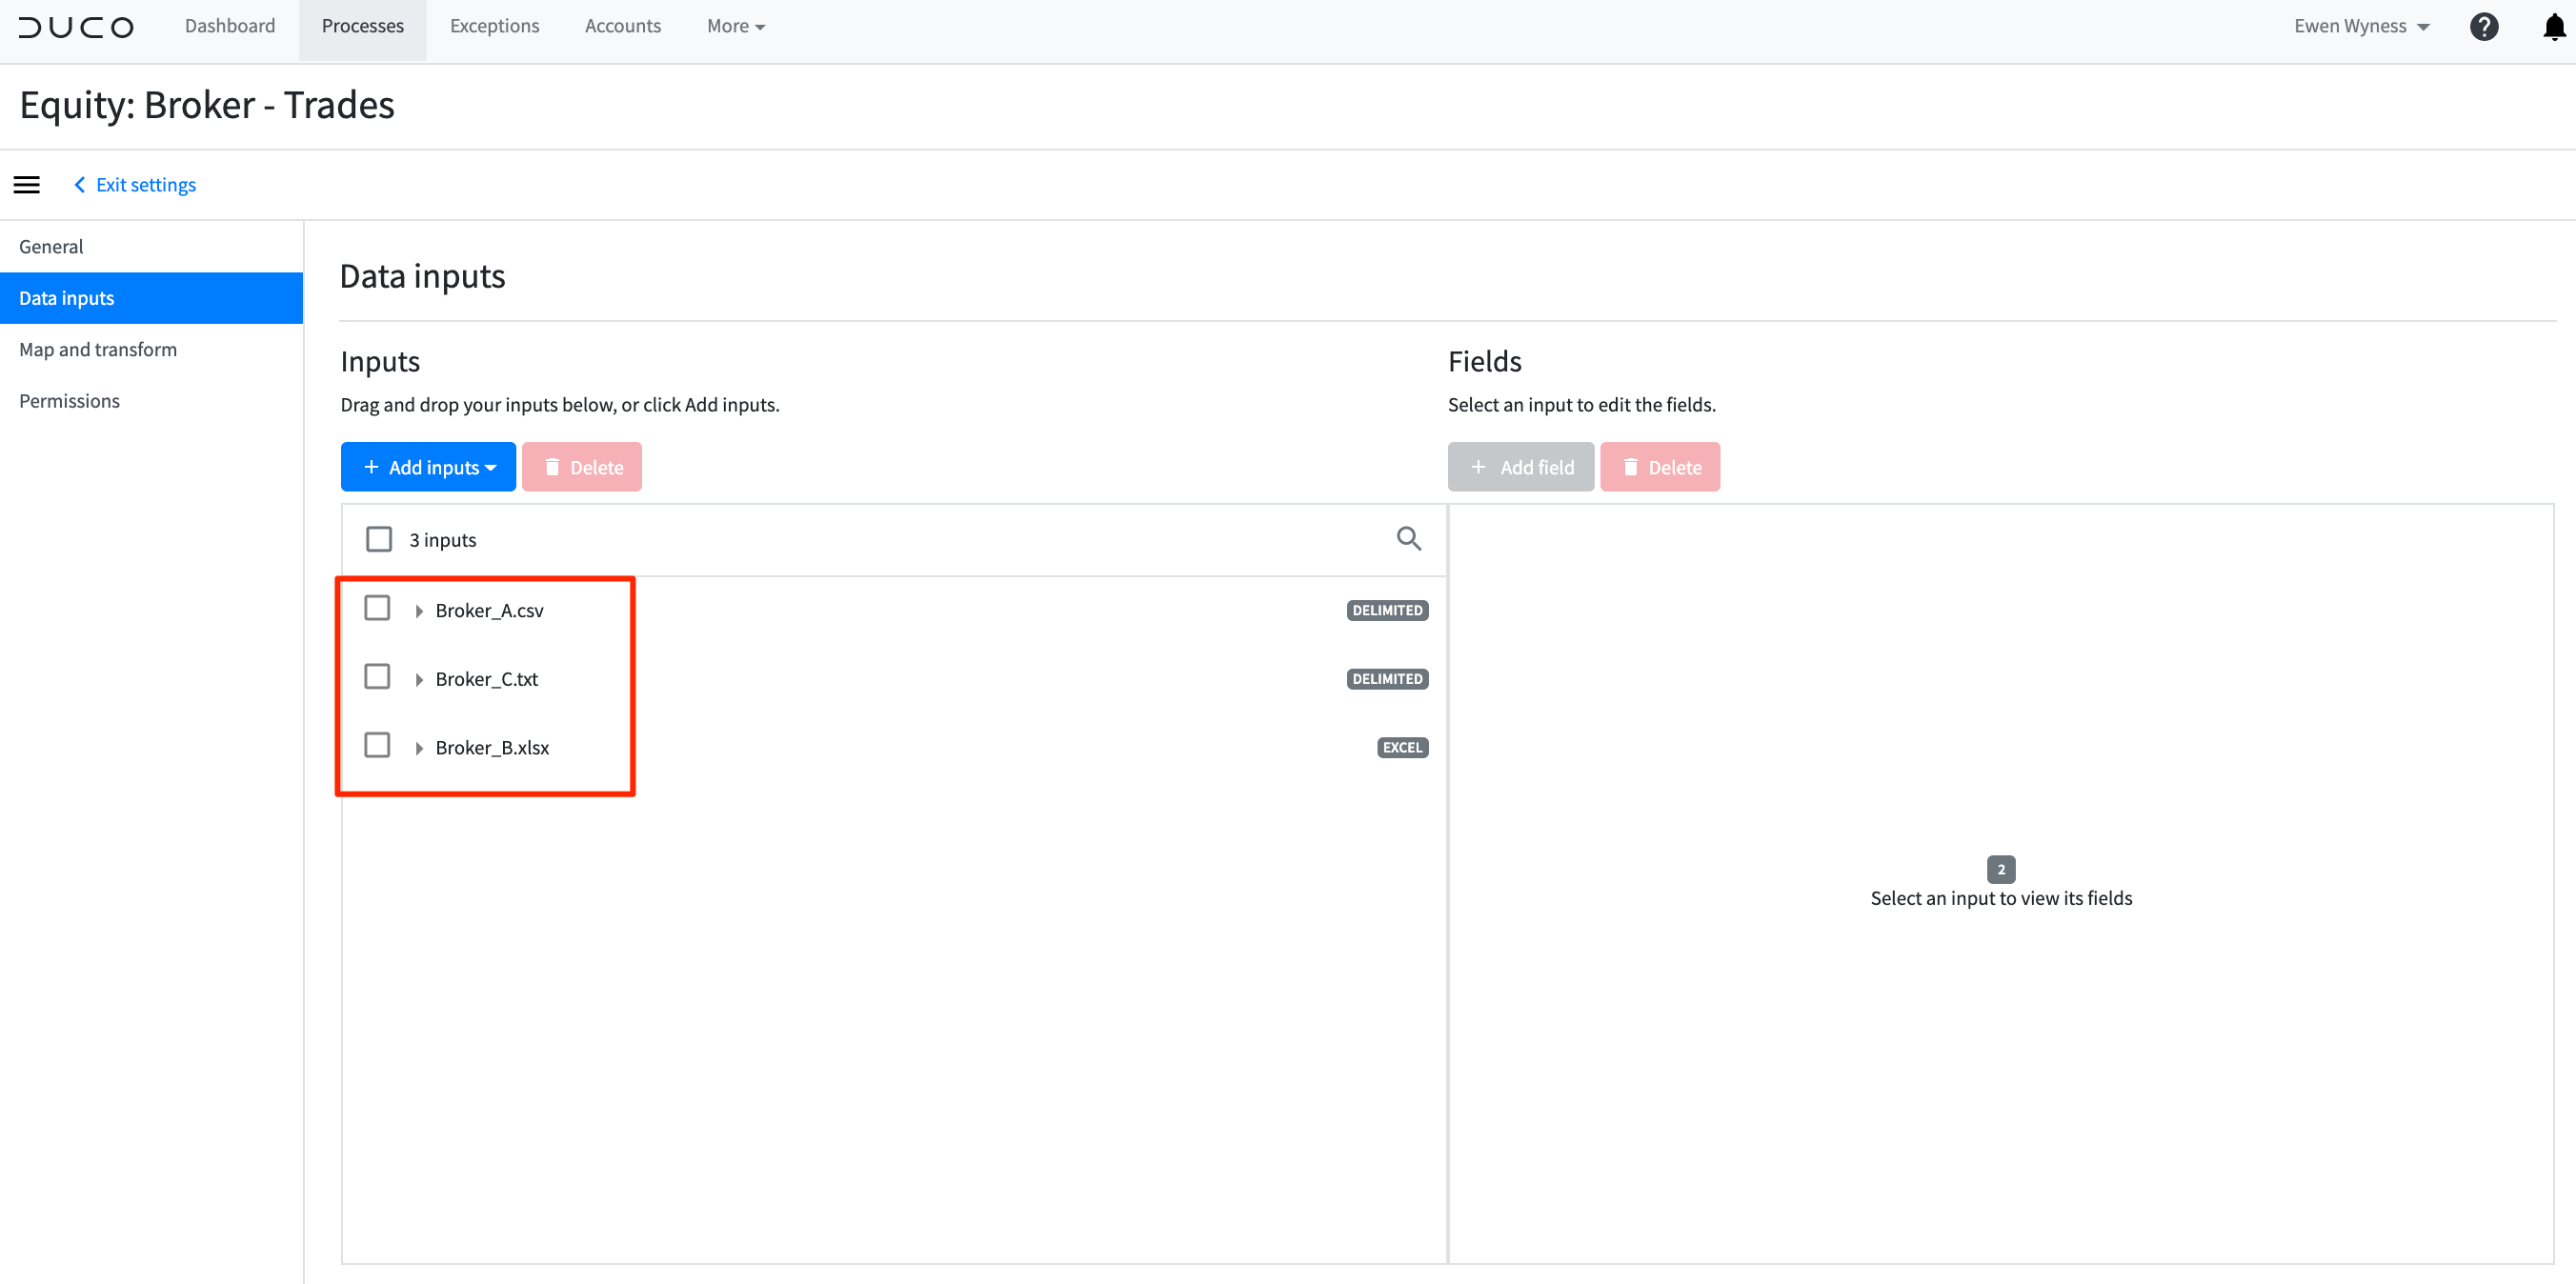Click the DELIMITED badge next to Broker_A.csv
Viewport: 2576px width, 1284px height.
tap(1386, 610)
